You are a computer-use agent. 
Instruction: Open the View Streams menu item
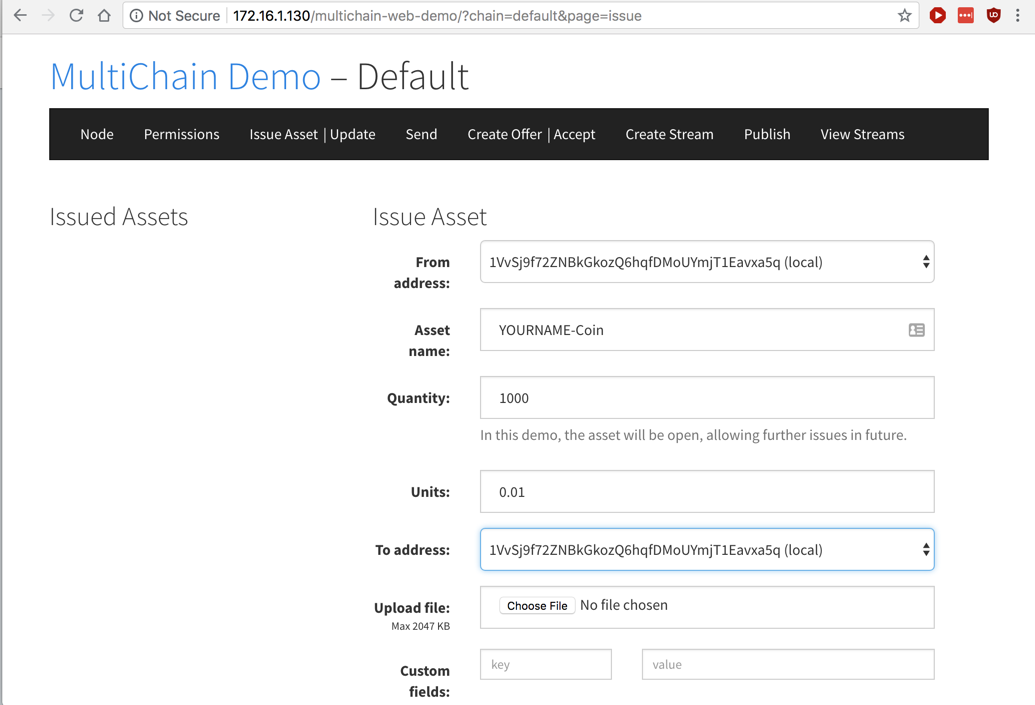(x=862, y=134)
